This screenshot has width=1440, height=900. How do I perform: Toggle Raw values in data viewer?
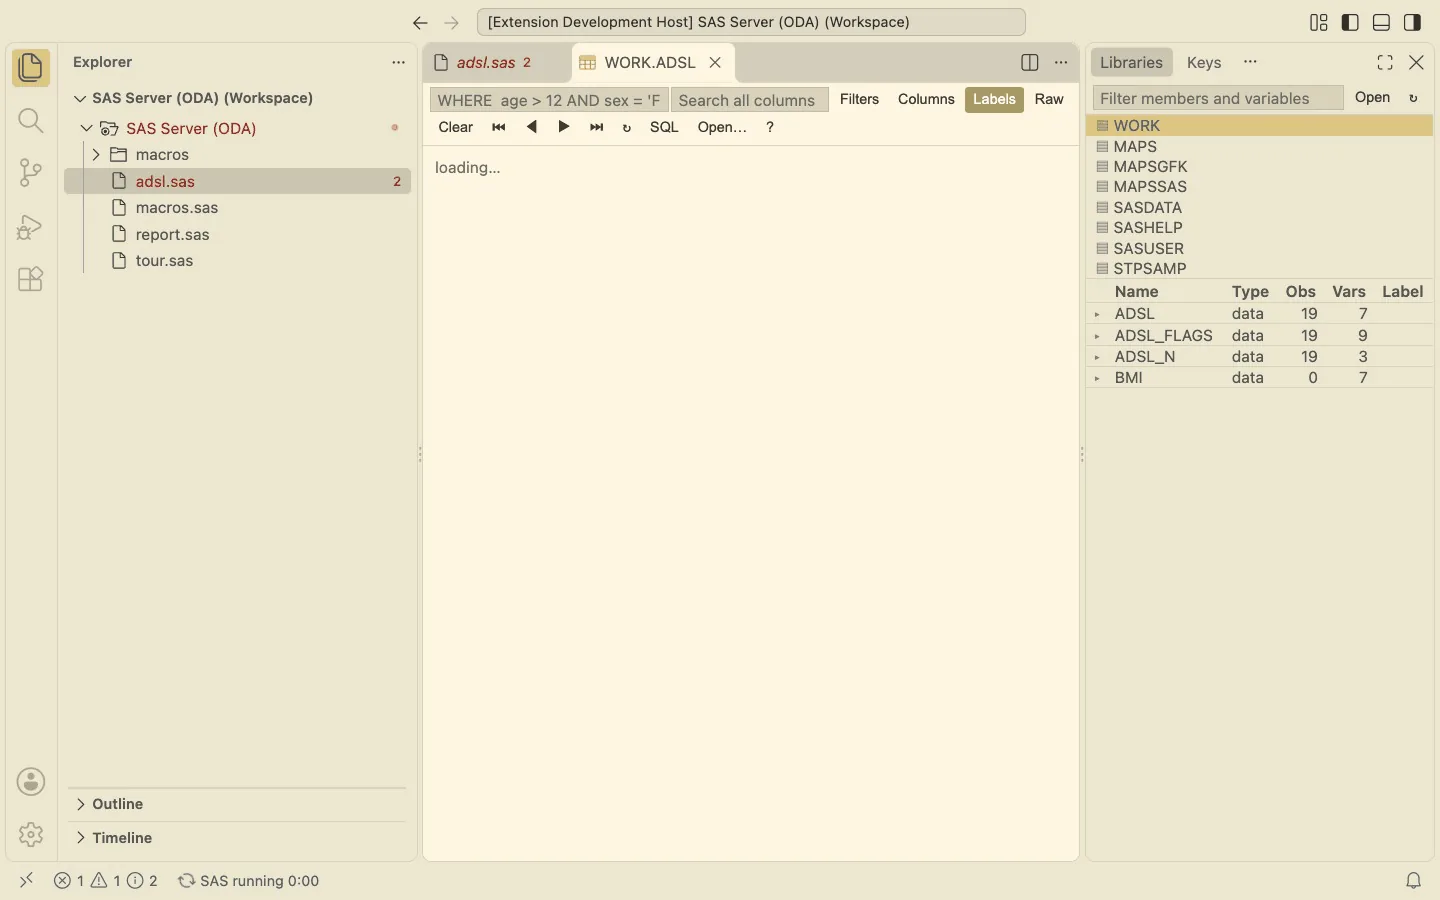1049,99
